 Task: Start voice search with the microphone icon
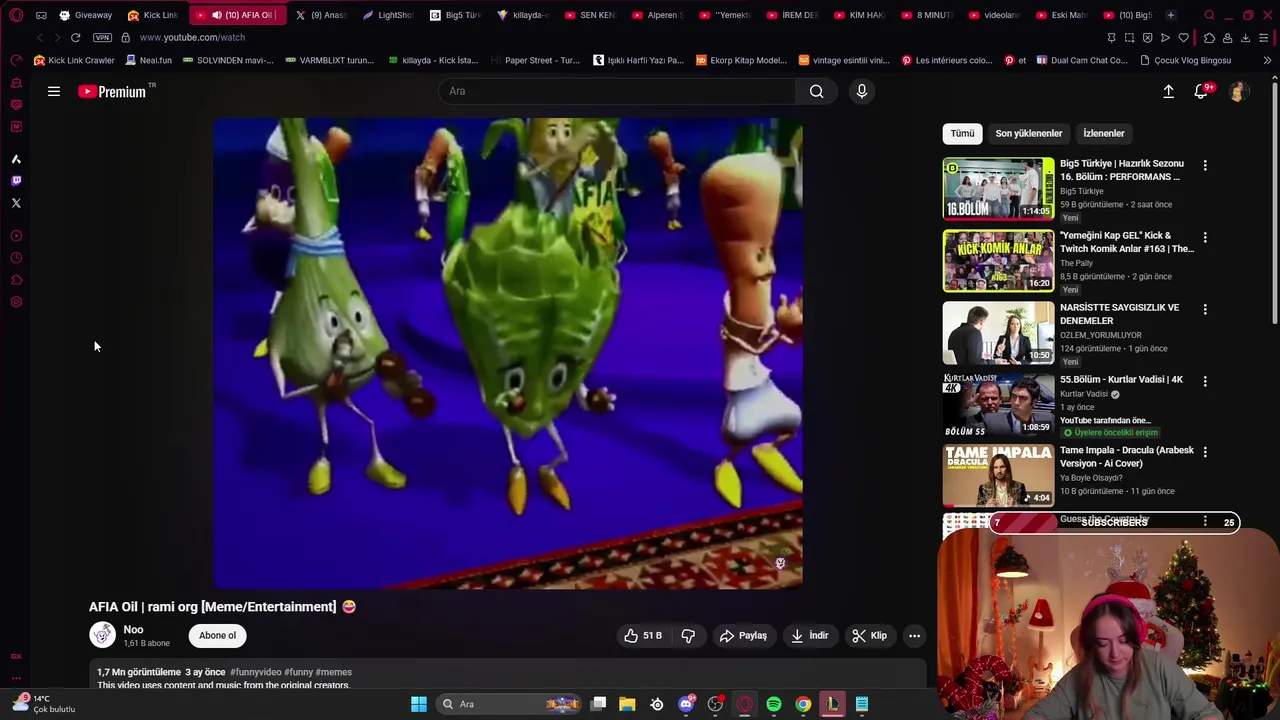tap(861, 91)
